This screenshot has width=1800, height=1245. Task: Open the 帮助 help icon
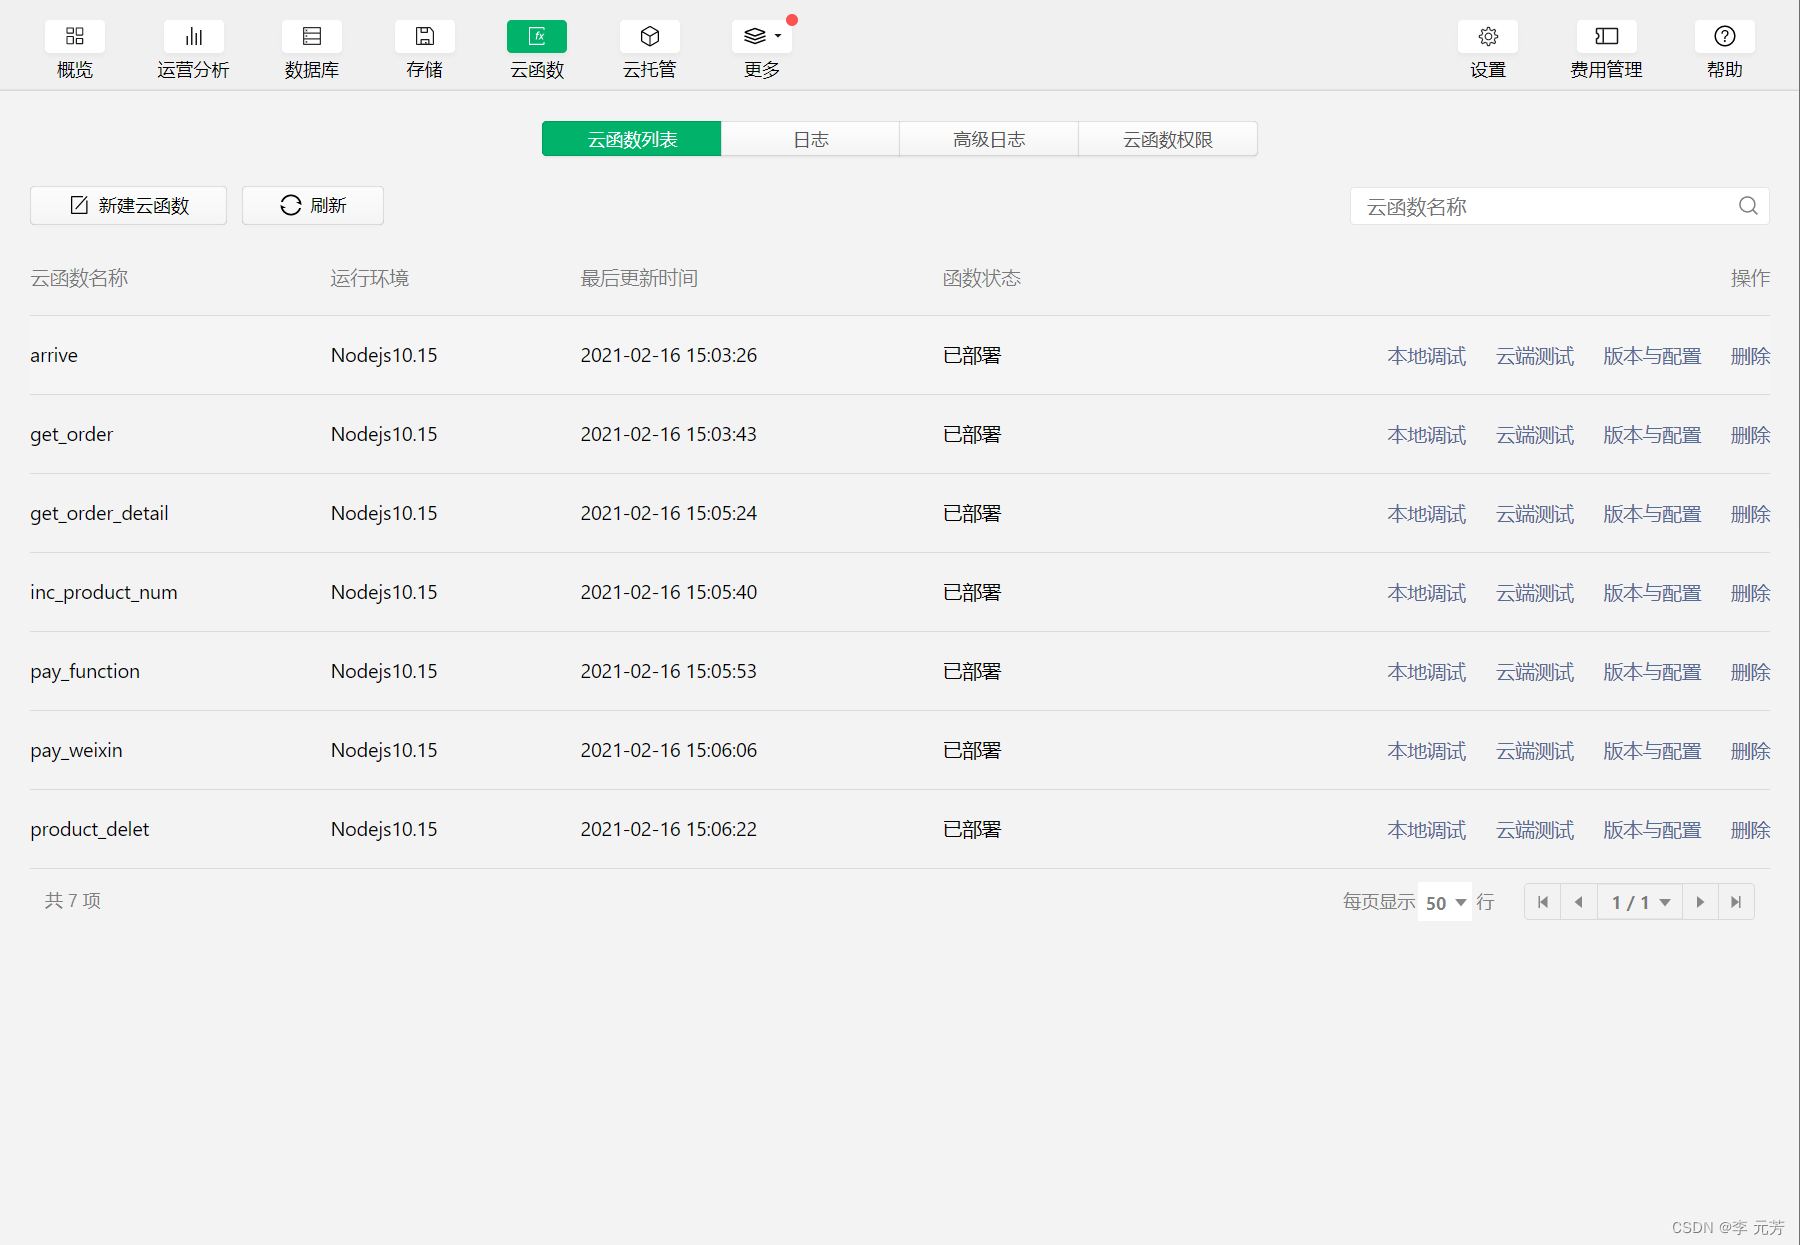1725,37
